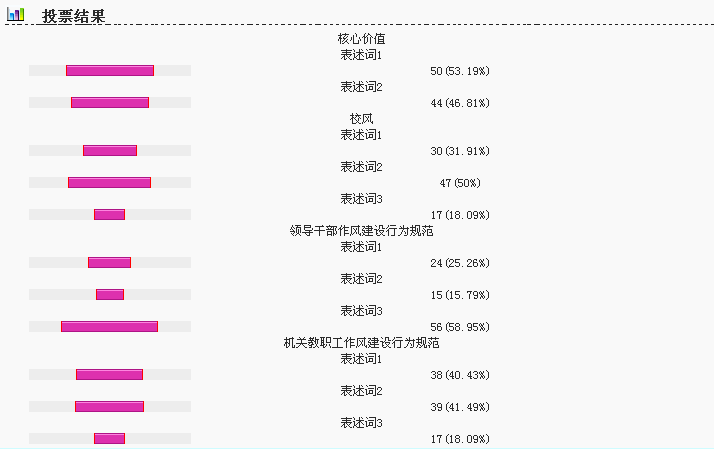Click the bar chart icon beside 投票结果
The width and height of the screenshot is (714, 451).
pyautogui.click(x=15, y=15)
